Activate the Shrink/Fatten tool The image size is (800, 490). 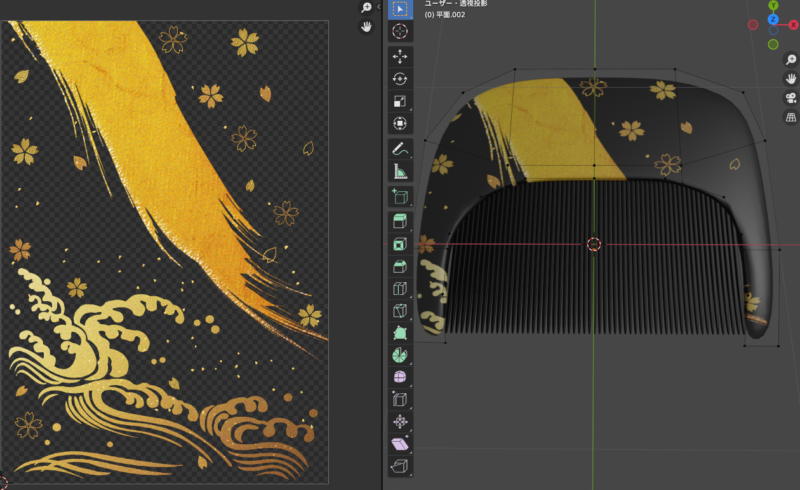click(400, 422)
